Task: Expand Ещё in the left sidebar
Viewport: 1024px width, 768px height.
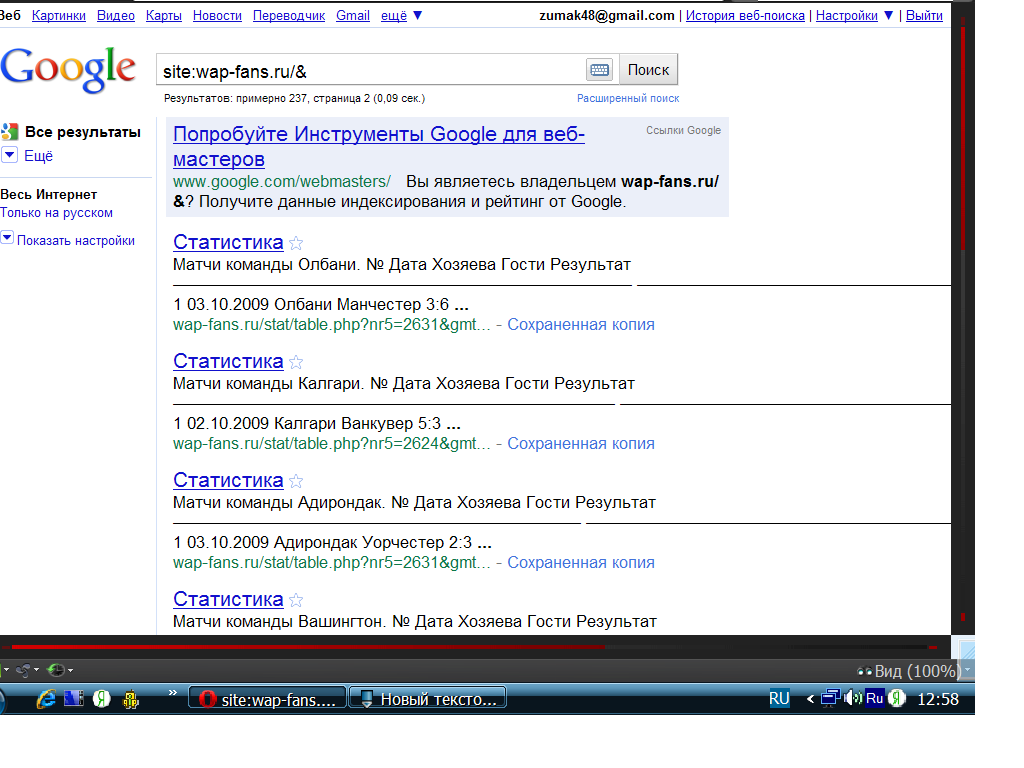Action: click(x=9, y=156)
